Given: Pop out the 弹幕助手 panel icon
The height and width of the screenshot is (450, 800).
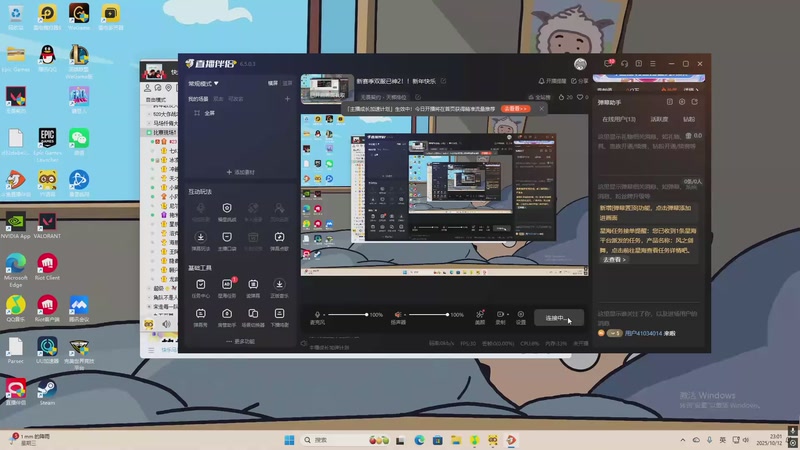Looking at the screenshot, I should pyautogui.click(x=694, y=102).
